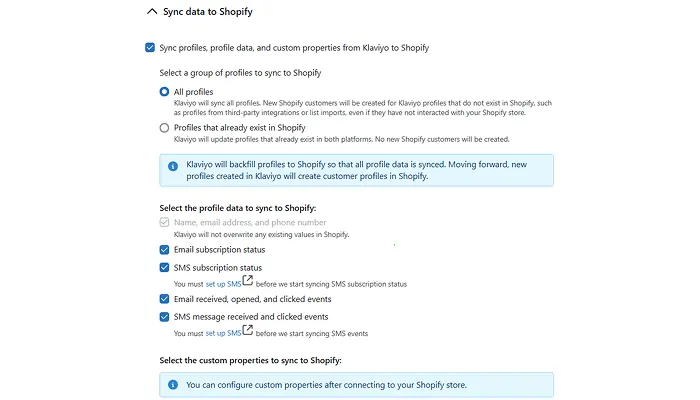Select the All profiles radio option
The width and height of the screenshot is (700, 400).
pos(165,92)
